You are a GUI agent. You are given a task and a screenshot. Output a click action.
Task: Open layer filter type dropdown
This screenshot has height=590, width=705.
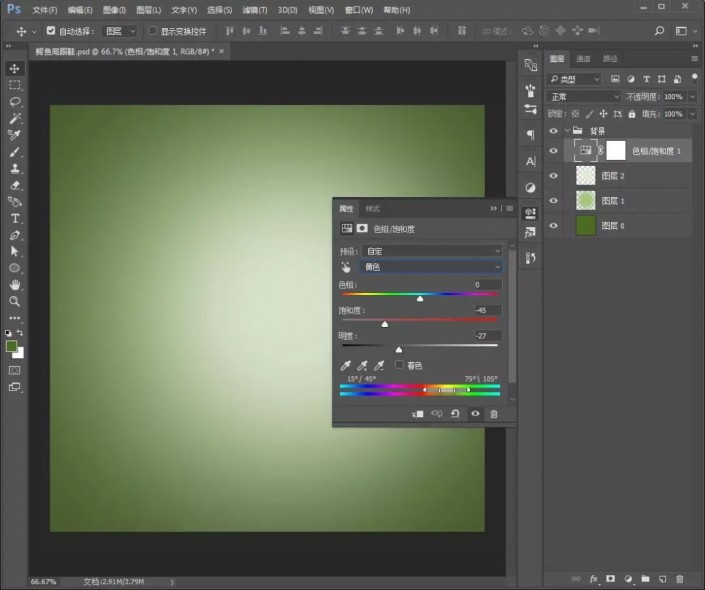[x=574, y=79]
